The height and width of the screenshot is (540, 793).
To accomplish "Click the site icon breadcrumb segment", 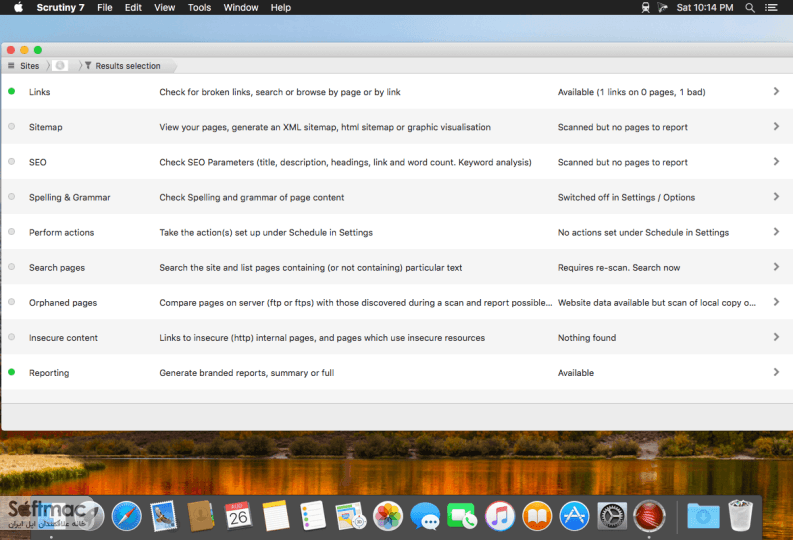I will point(60,66).
